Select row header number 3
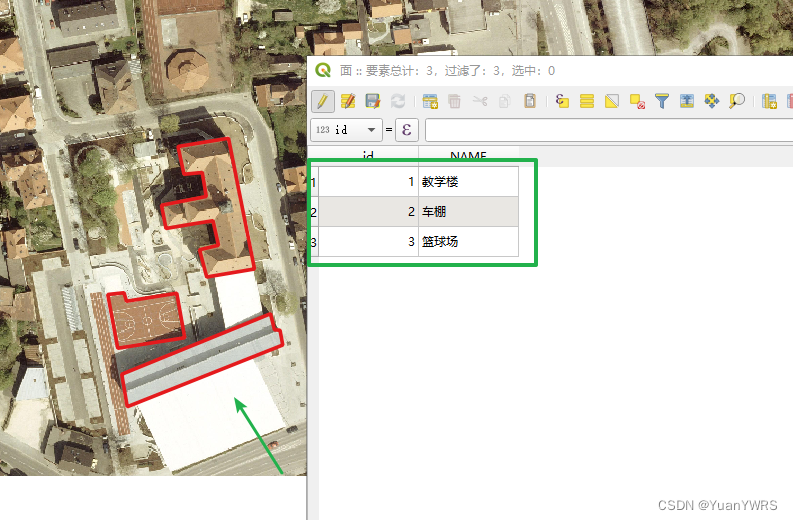 [314, 242]
